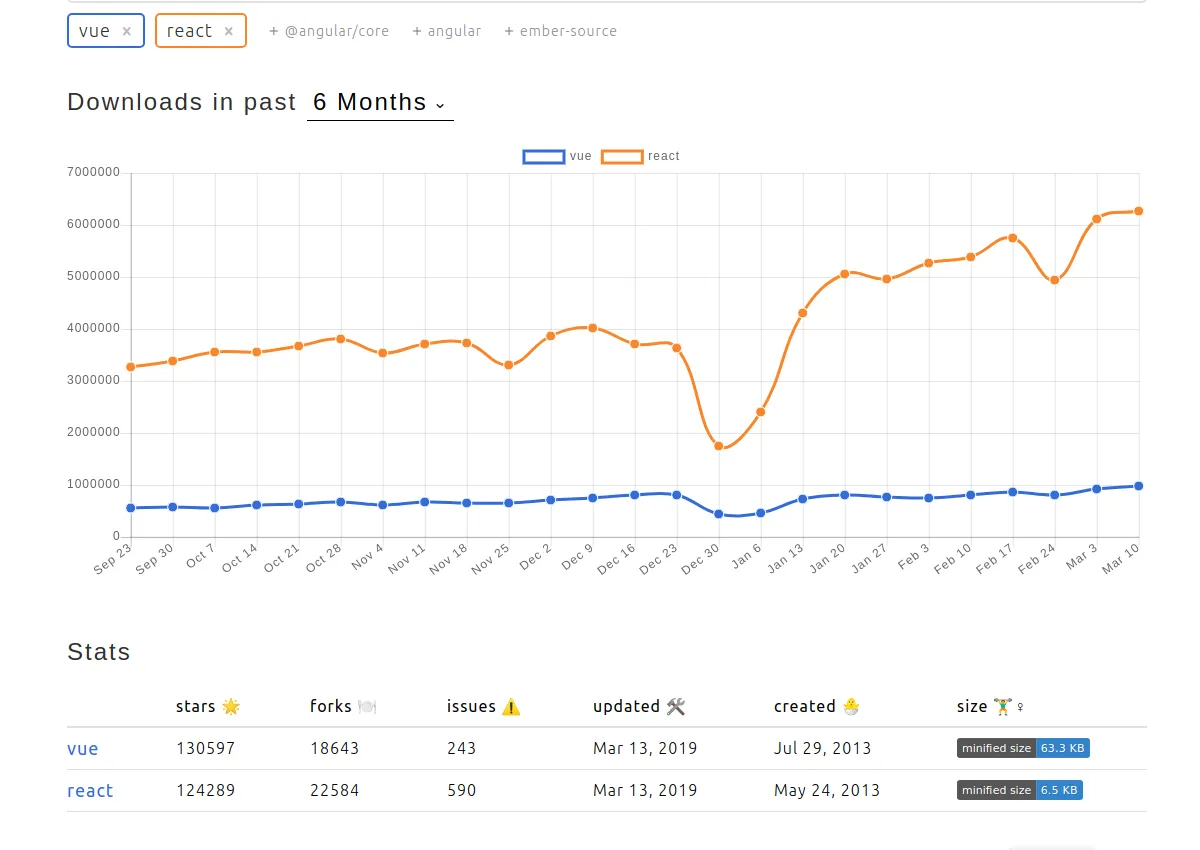Click react stars value 124289
Screen dimensions: 1200x850
[x=206, y=790]
